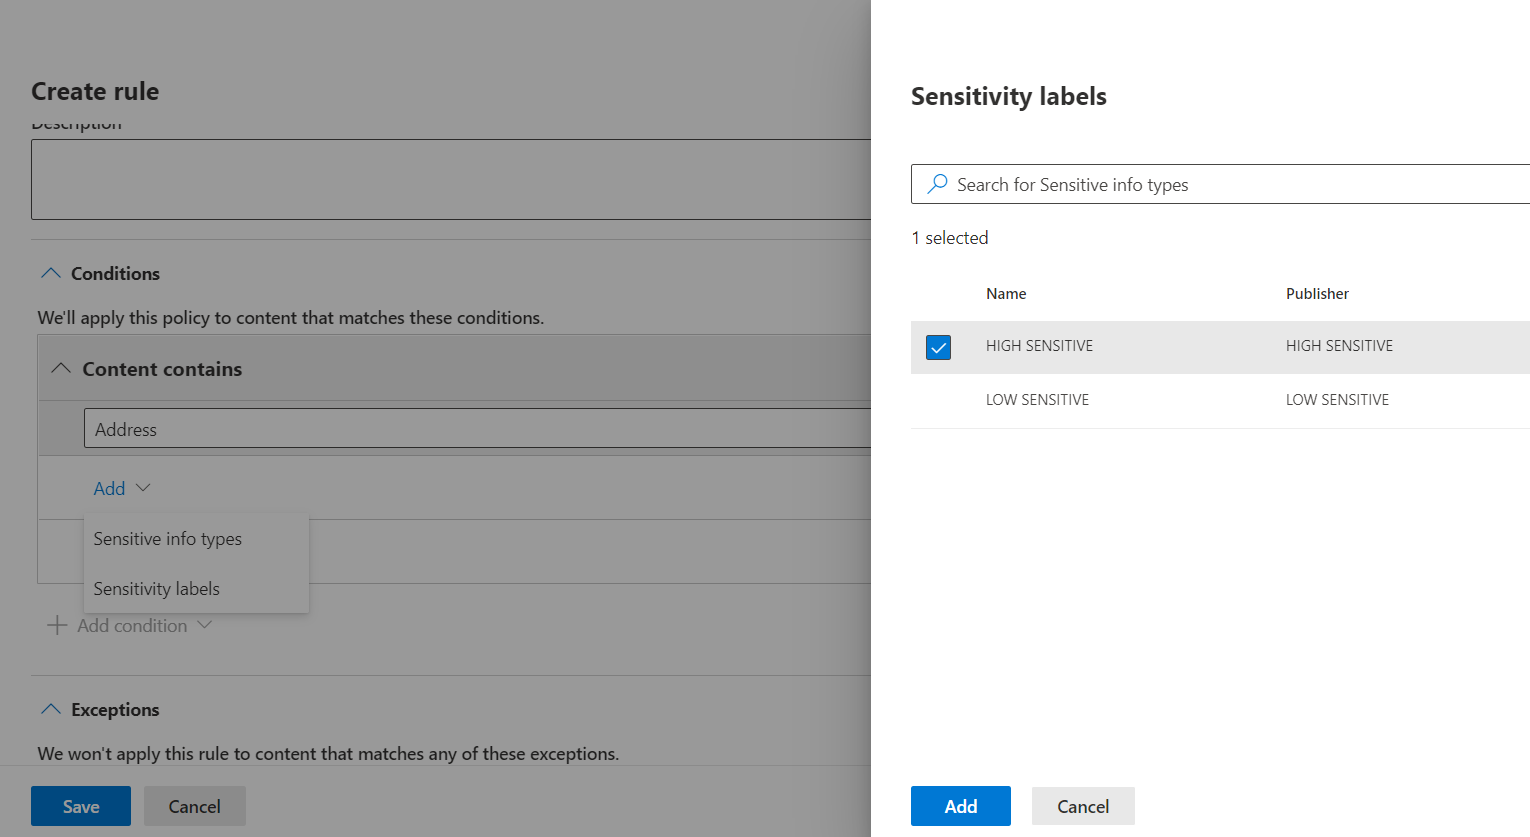The image size is (1530, 837).
Task: Click the search magnifier icon
Action: coord(937,184)
